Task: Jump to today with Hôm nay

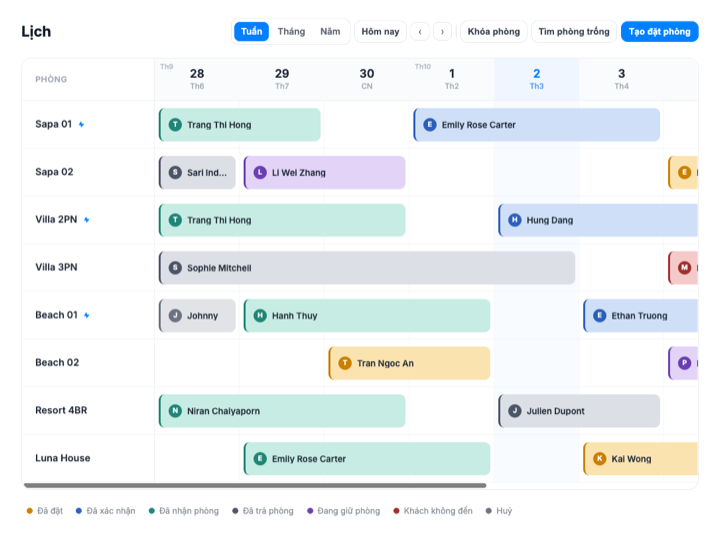Action: tap(380, 31)
